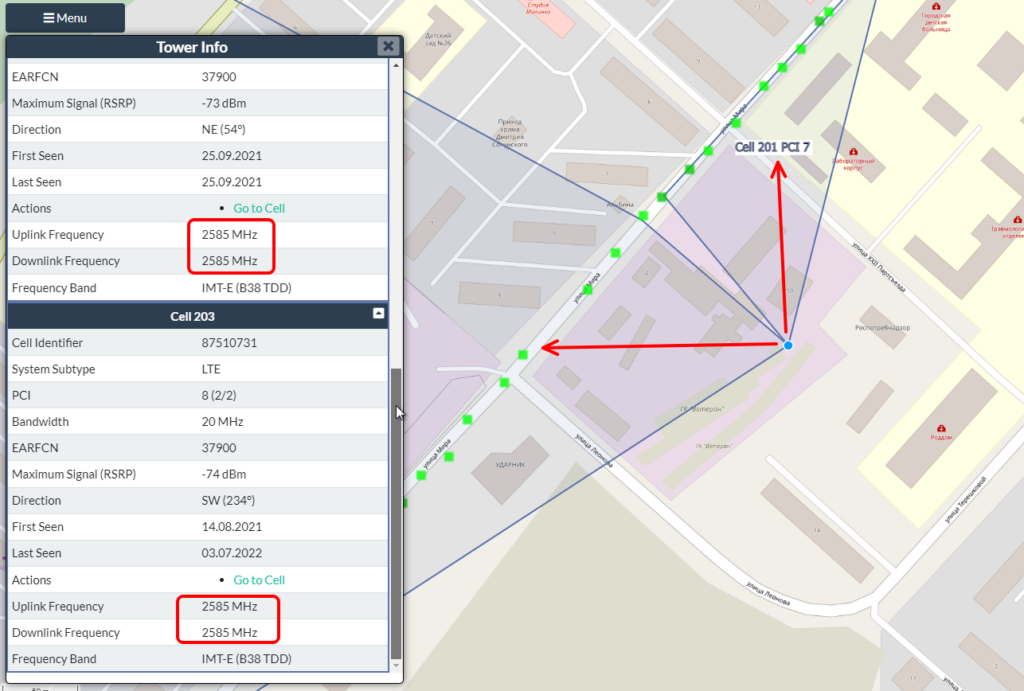Click Maximum Signal value -74 dBm
This screenshot has height=691, width=1024.
coord(224,474)
